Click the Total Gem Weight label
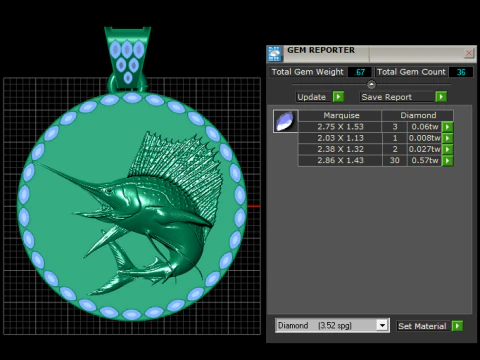 307,72
